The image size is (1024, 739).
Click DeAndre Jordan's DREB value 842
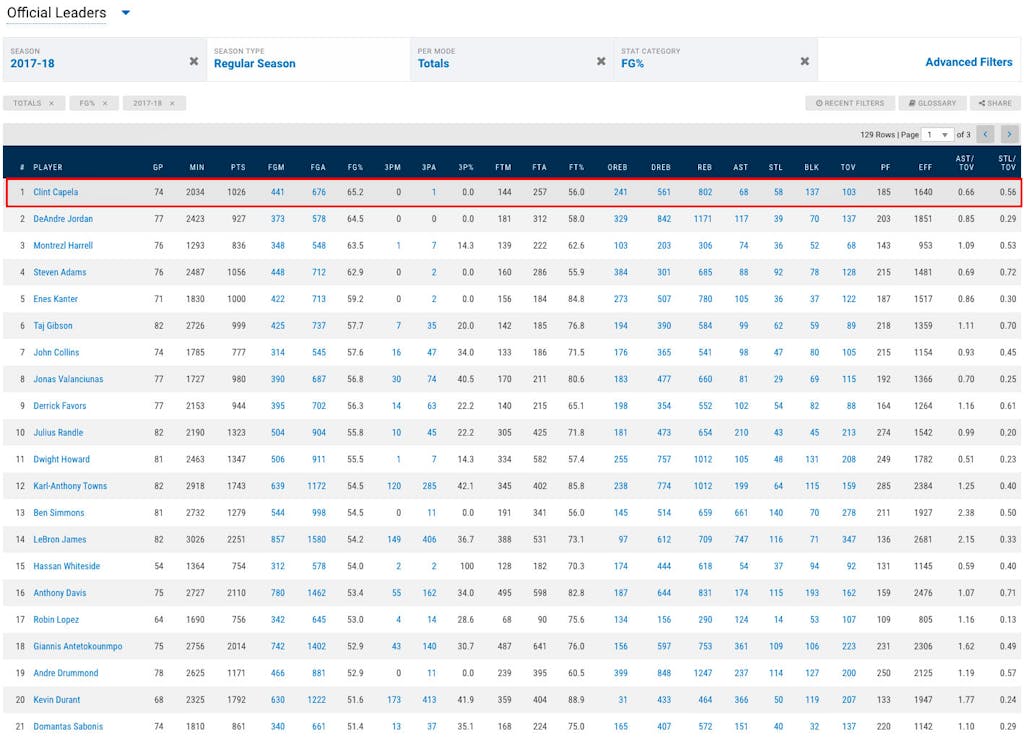click(x=664, y=219)
